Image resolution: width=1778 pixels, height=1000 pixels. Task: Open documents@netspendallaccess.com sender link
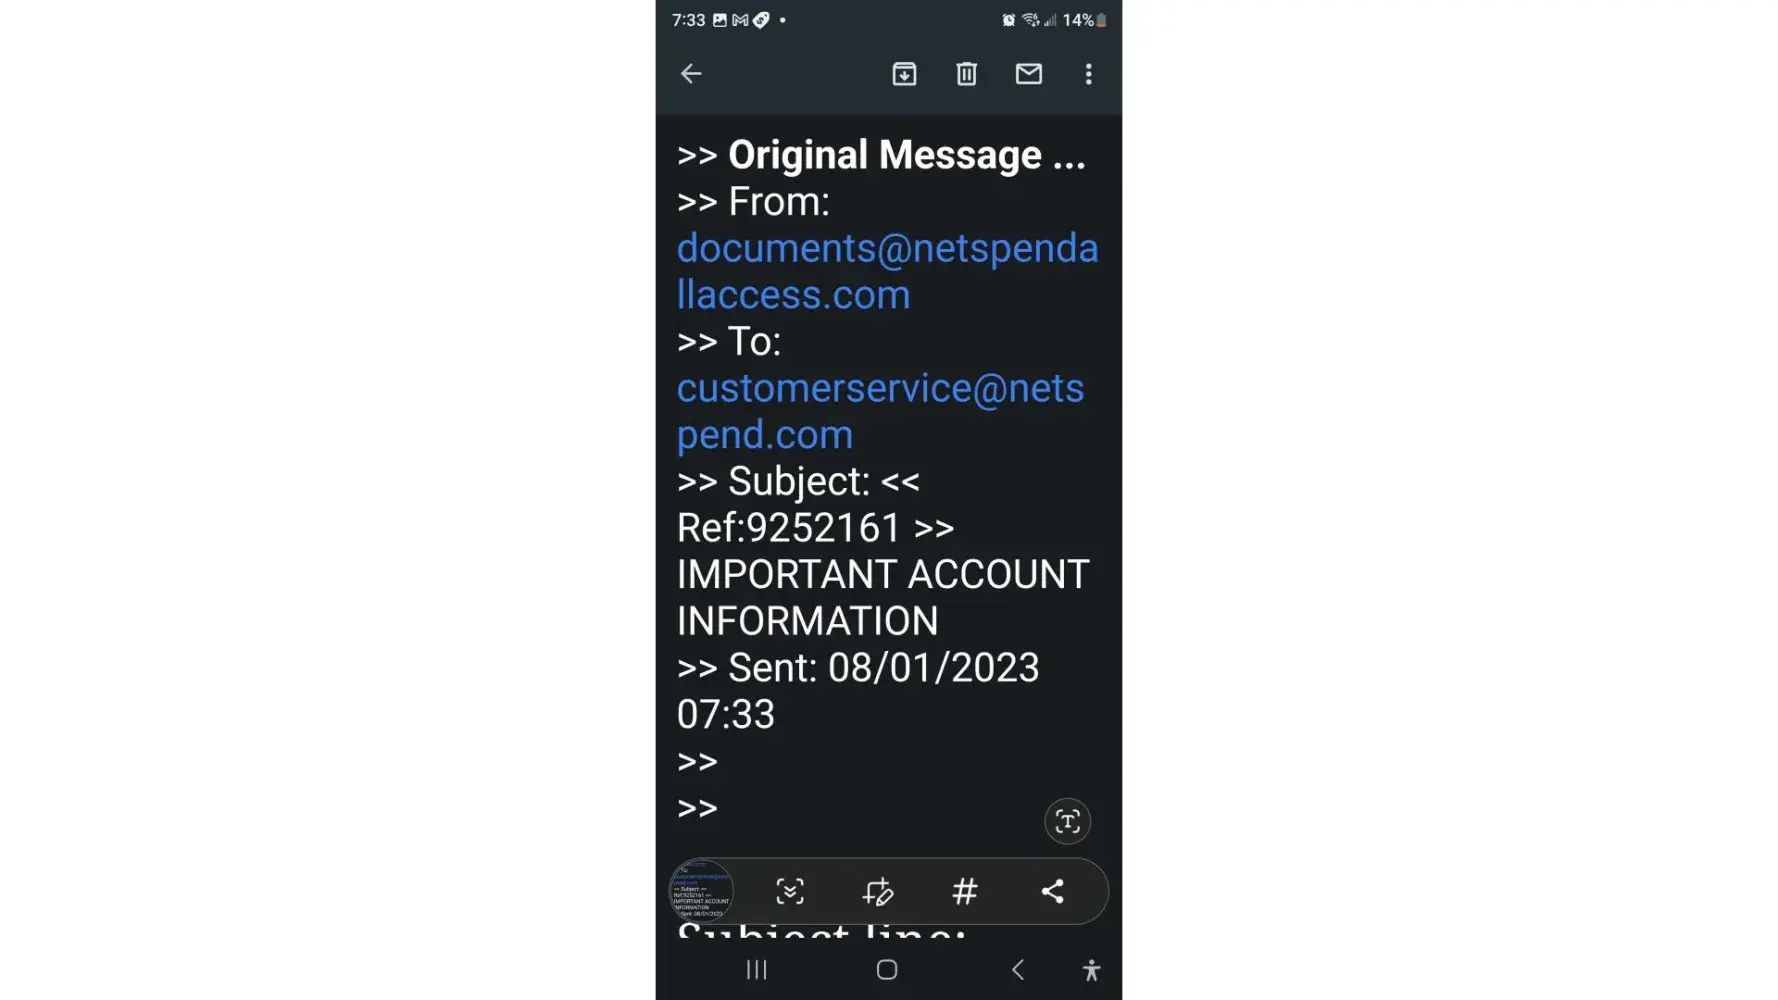point(888,271)
